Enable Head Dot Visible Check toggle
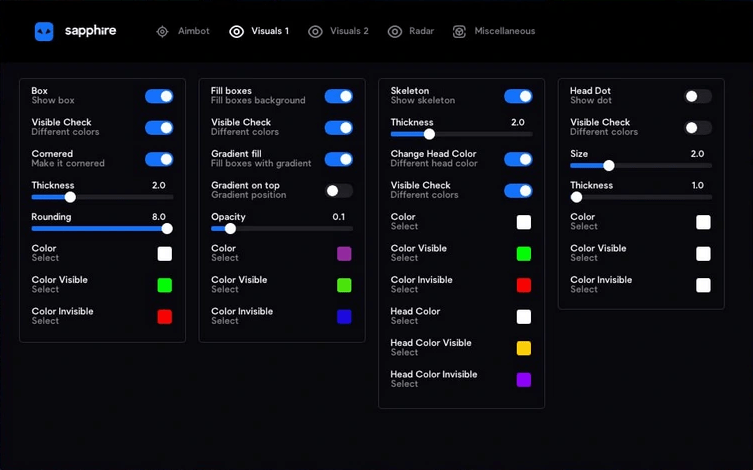The height and width of the screenshot is (470, 753). (698, 128)
